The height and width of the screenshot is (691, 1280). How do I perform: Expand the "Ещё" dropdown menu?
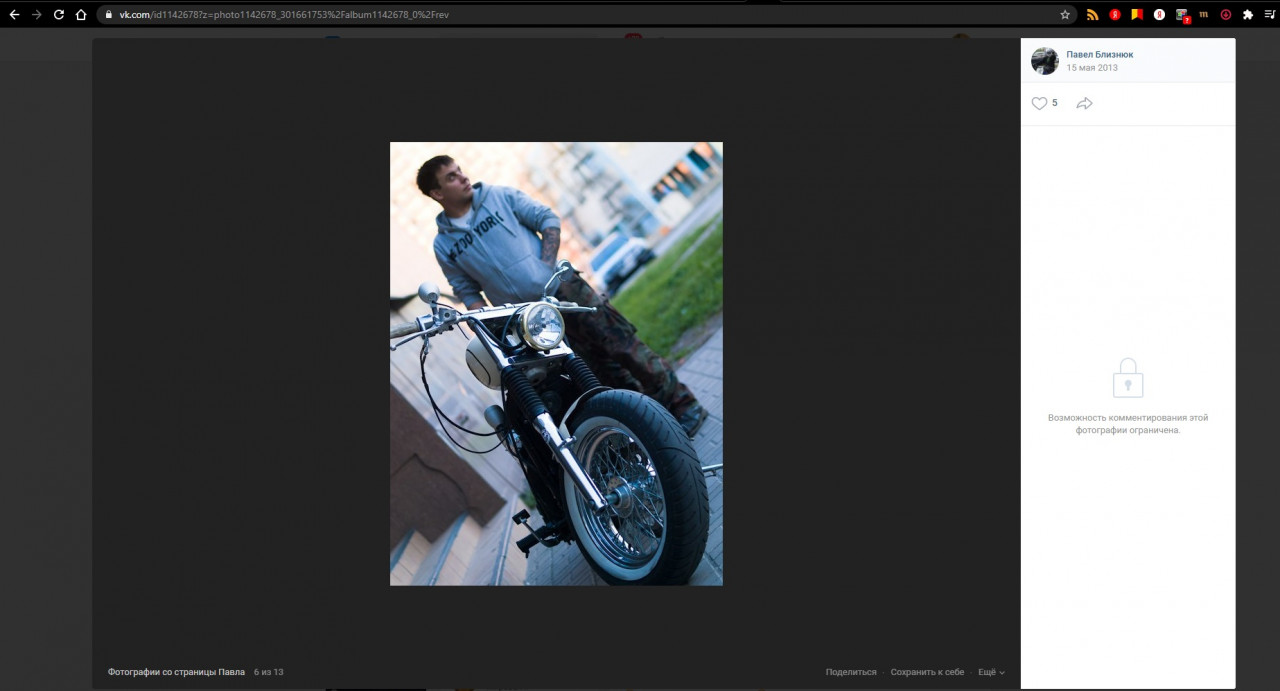(x=991, y=672)
